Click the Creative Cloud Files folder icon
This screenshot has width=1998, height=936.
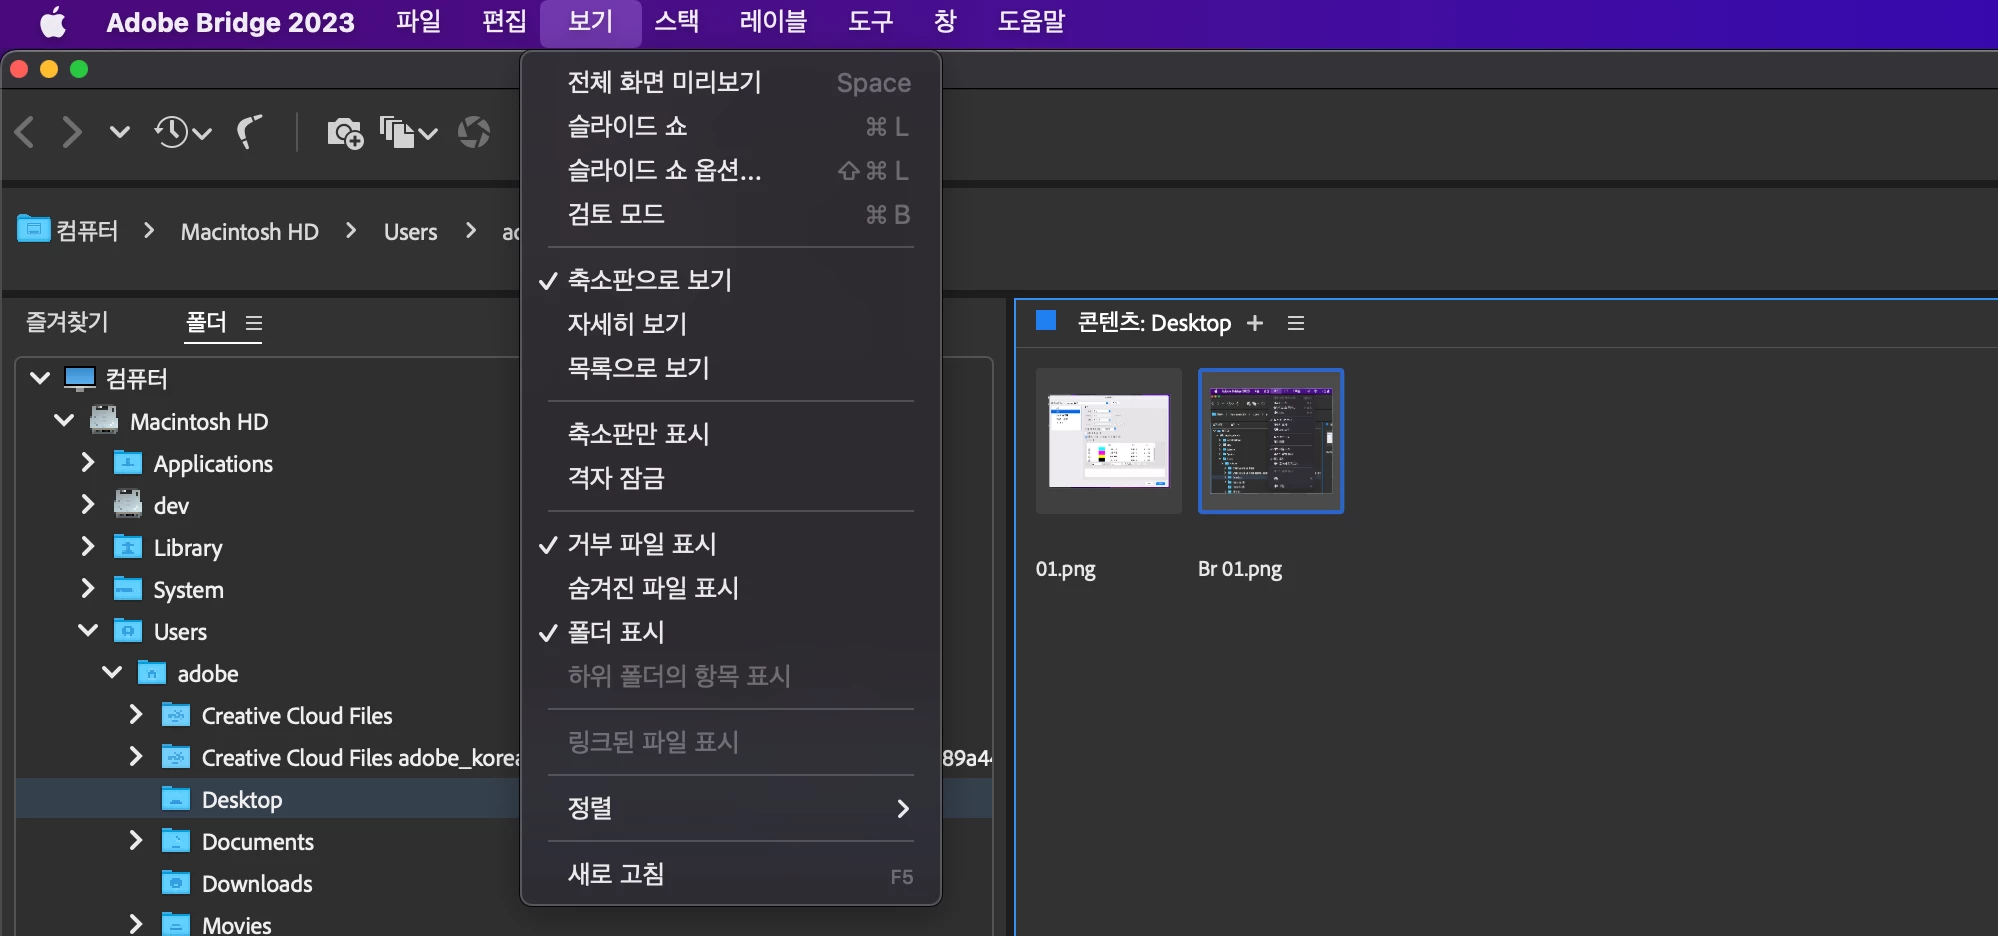tap(176, 714)
